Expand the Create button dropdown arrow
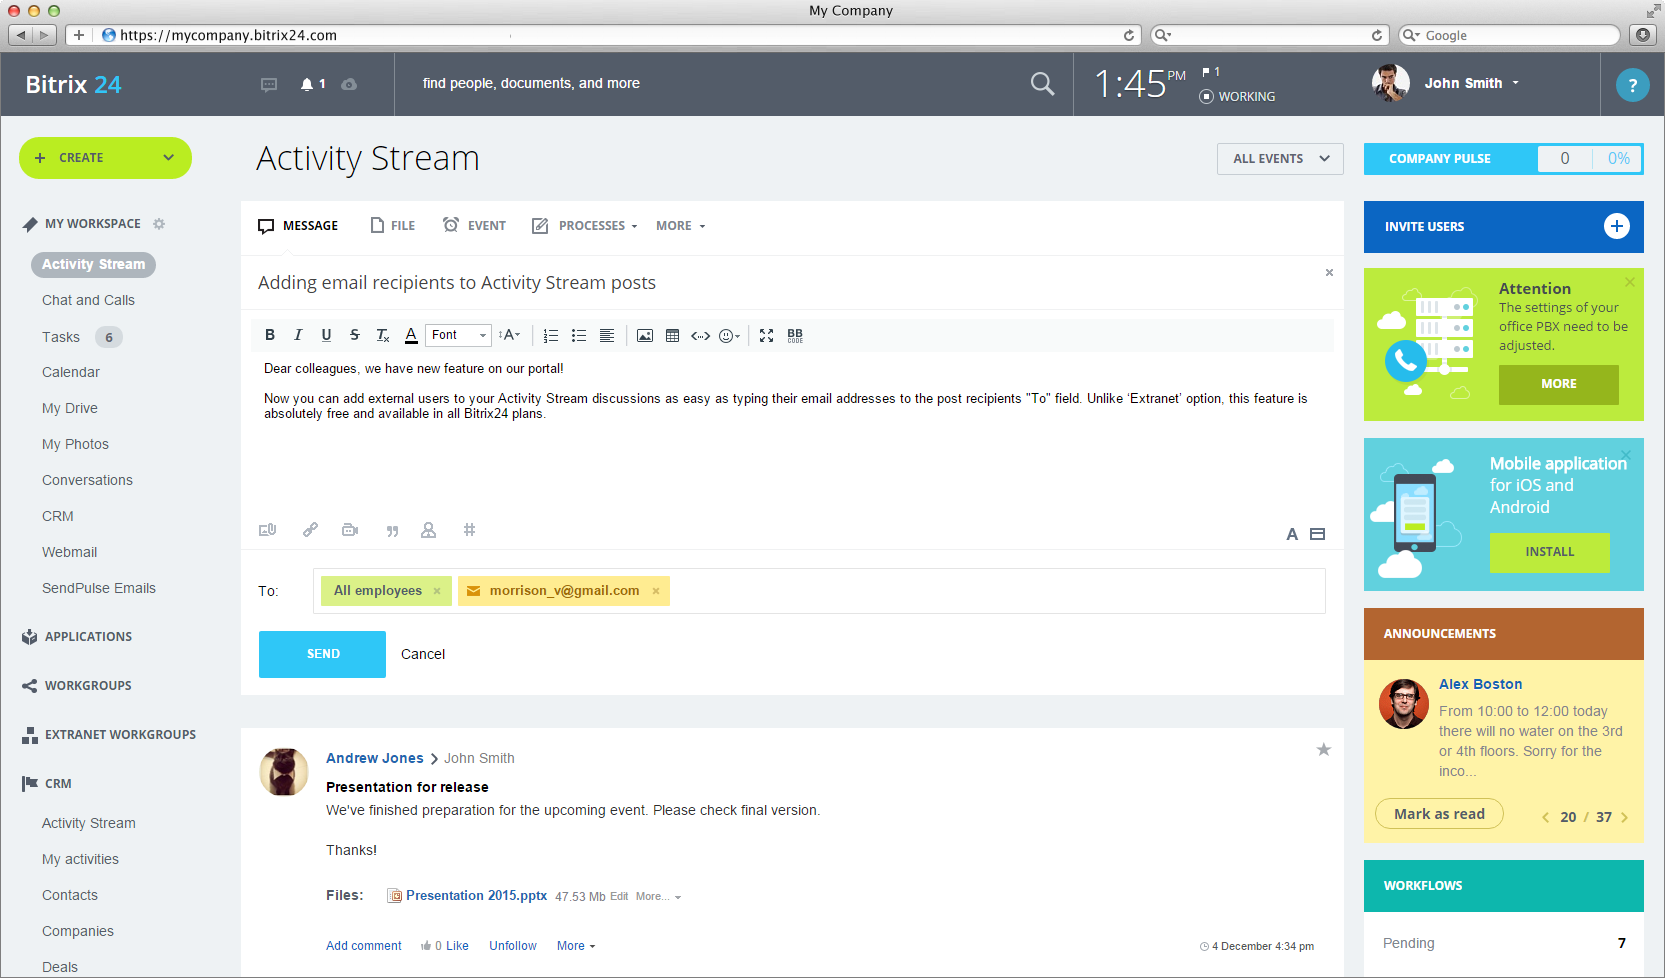 [x=168, y=158]
